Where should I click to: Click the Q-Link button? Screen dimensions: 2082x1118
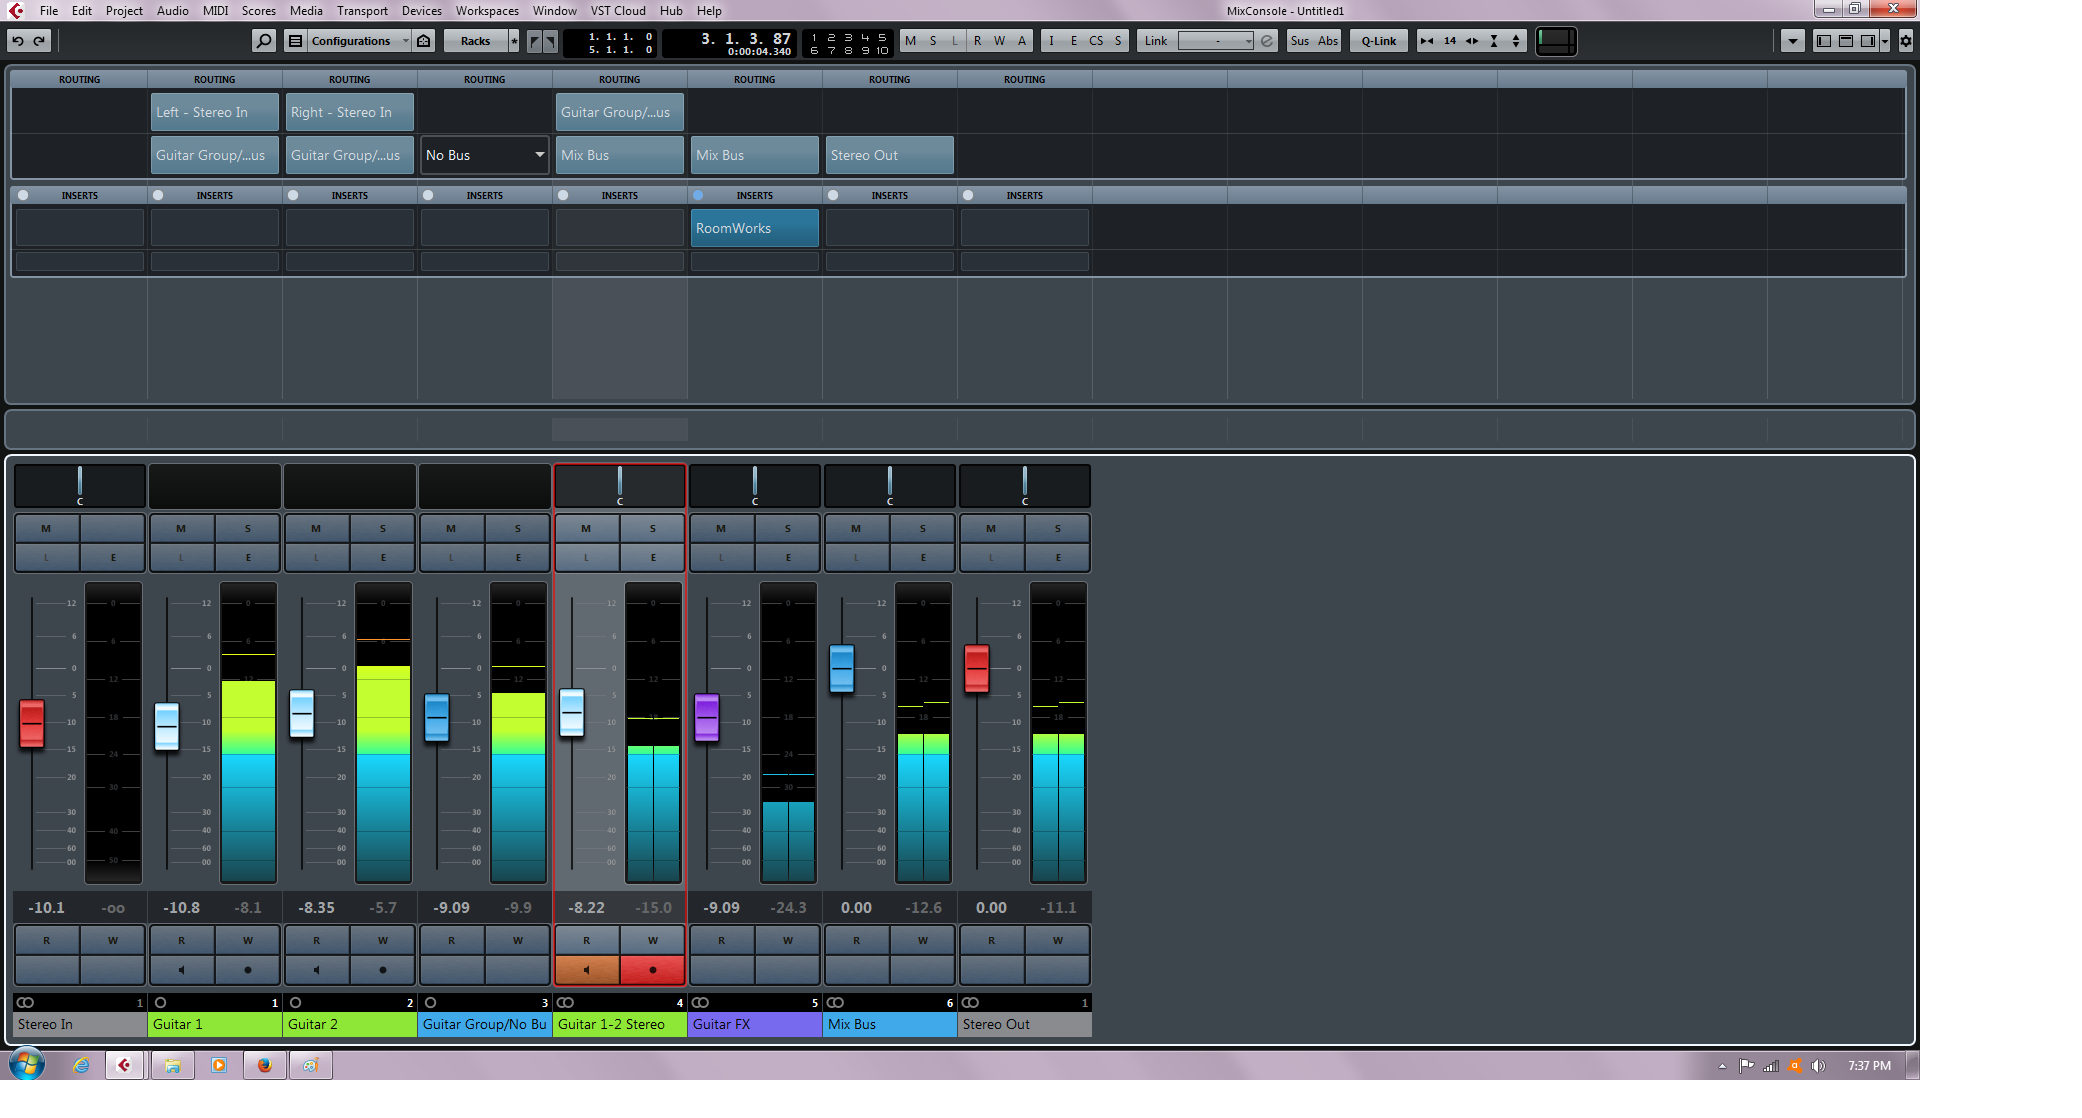[x=1379, y=41]
